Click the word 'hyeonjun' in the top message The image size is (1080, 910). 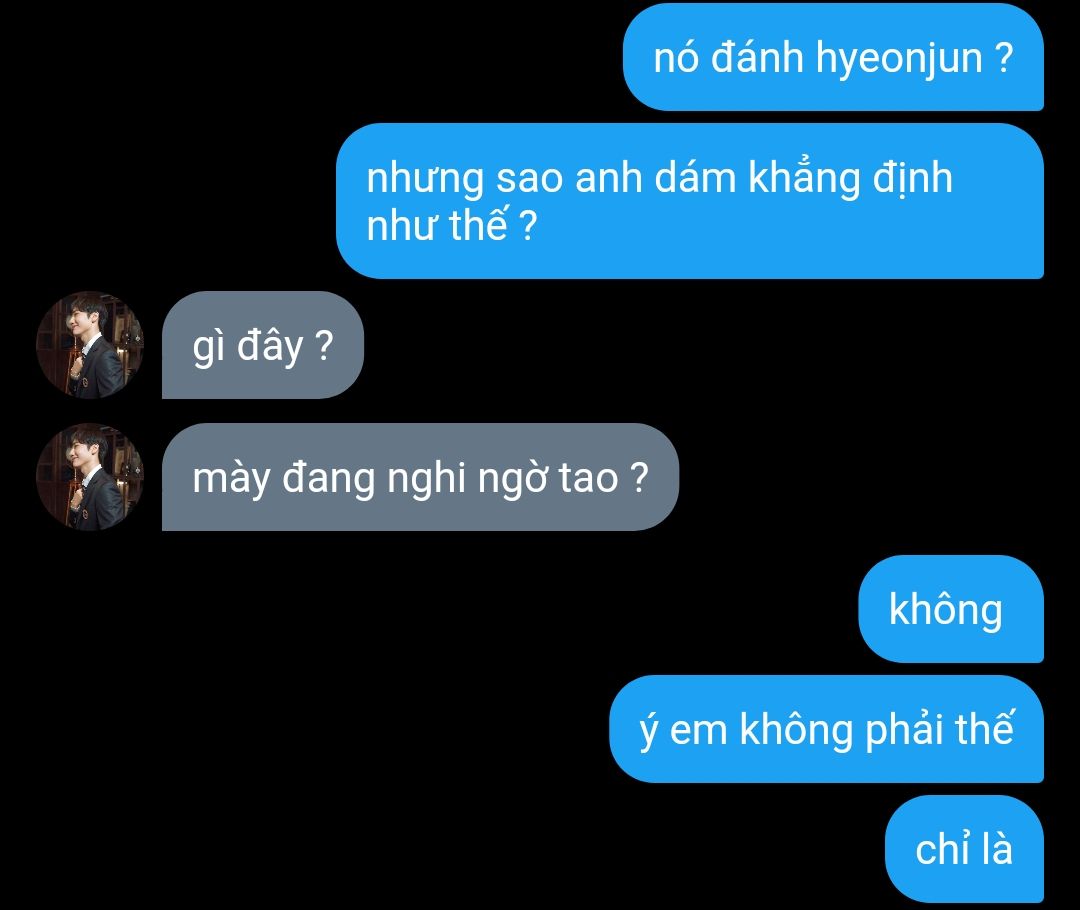(x=899, y=60)
